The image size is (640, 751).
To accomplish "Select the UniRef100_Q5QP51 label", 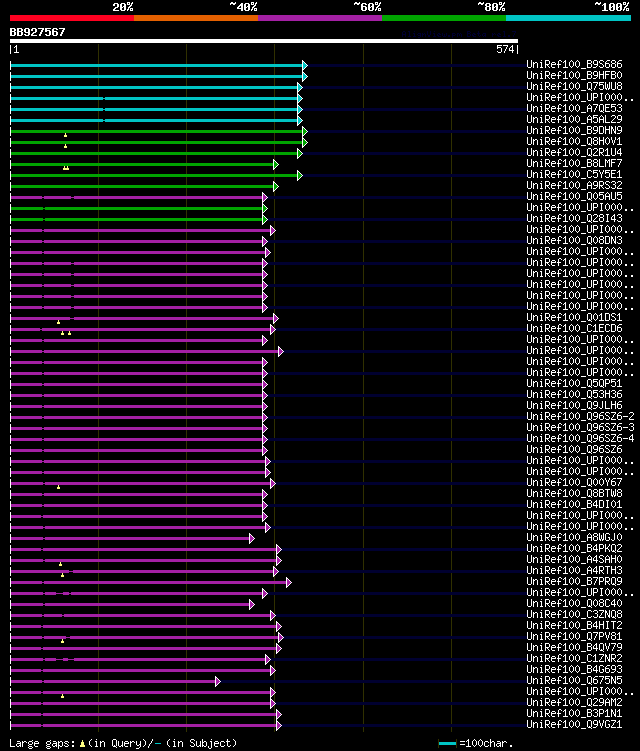I will pos(574,384).
